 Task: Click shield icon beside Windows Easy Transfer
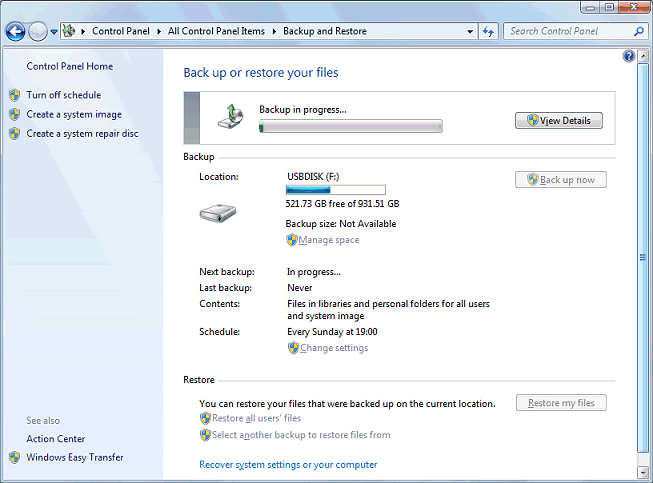[15, 457]
